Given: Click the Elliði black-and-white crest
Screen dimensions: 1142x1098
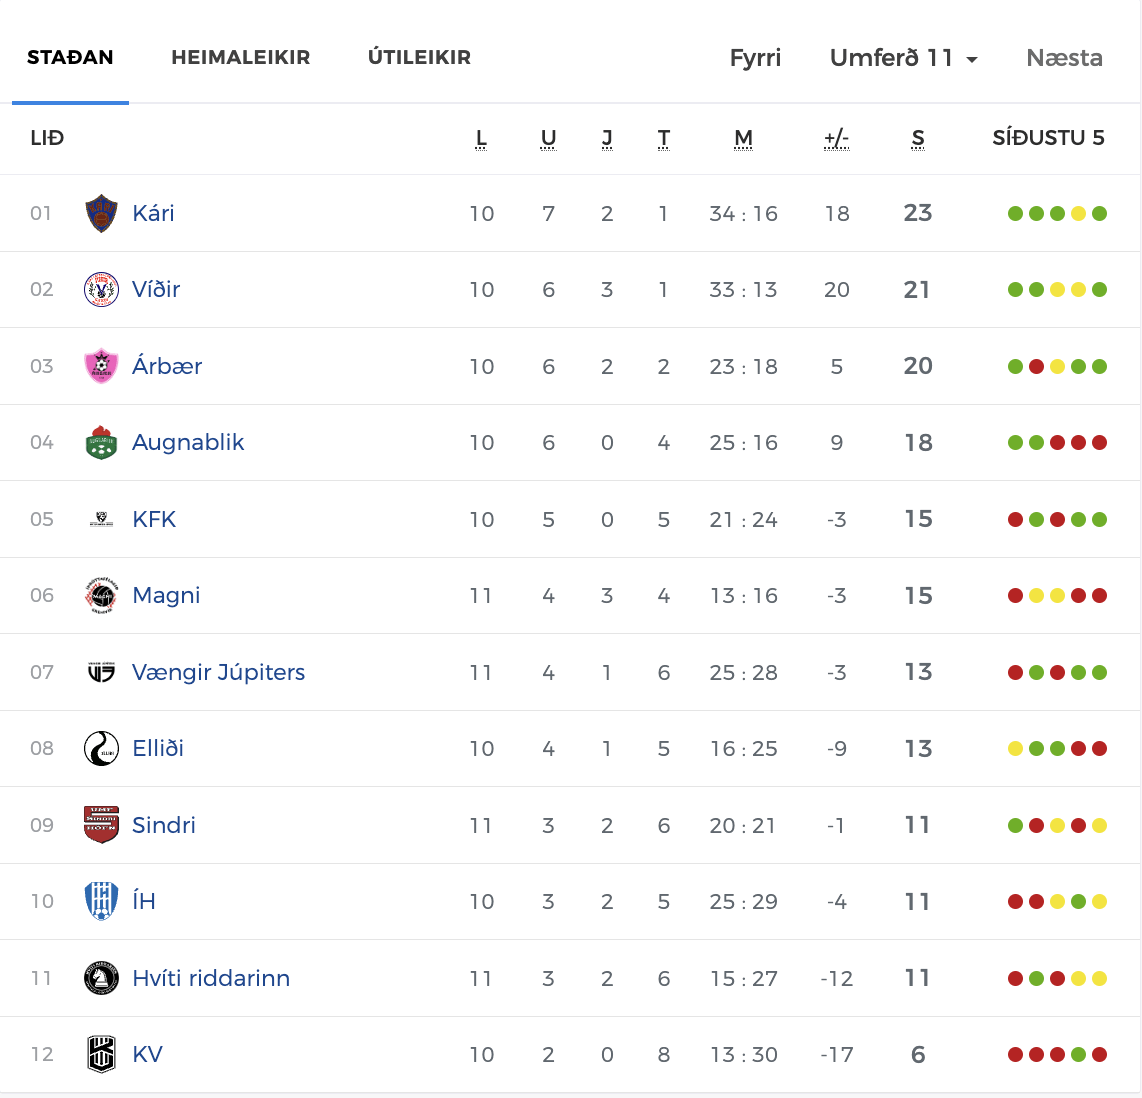Looking at the screenshot, I should point(101,749).
